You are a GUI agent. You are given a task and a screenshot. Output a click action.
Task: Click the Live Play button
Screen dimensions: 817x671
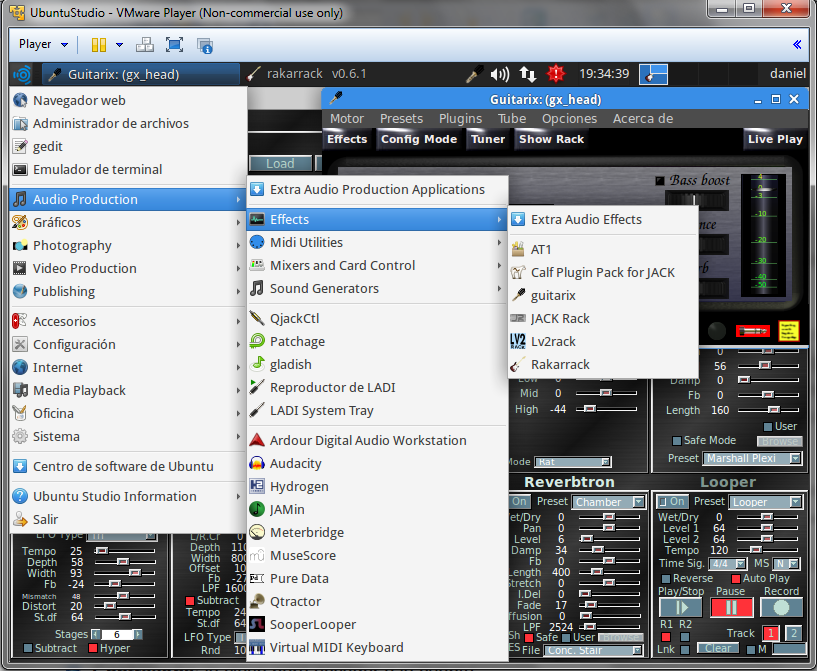pos(774,140)
